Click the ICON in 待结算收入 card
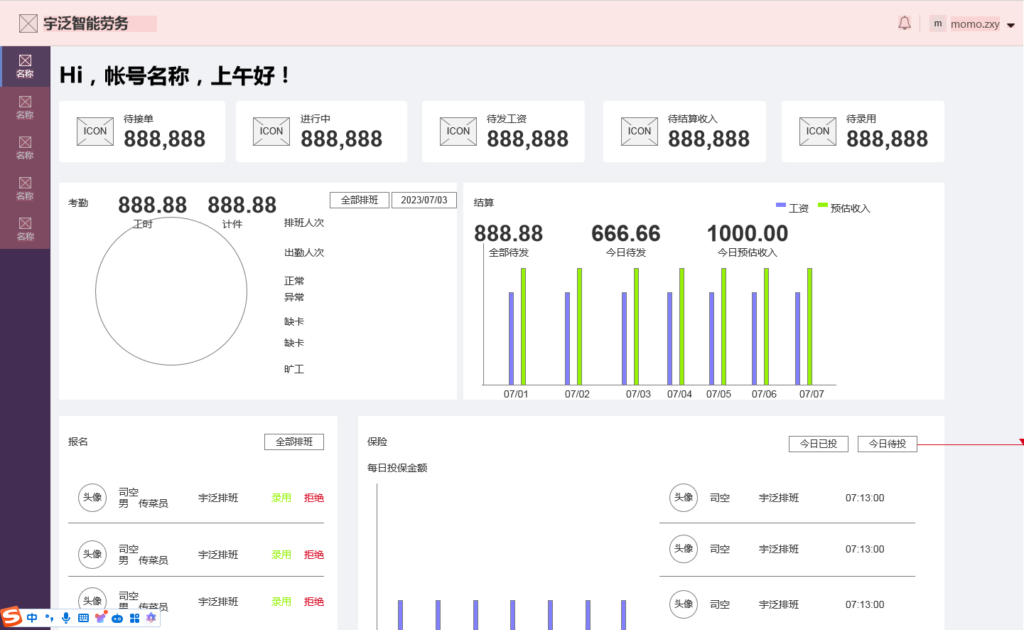 coord(639,131)
